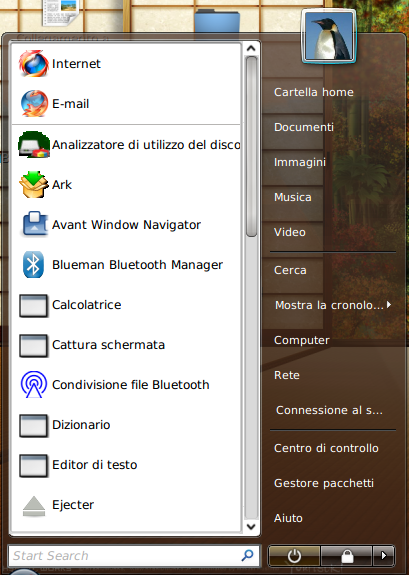Select the Calcolatrice label
This screenshot has height=575, width=409.
click(x=86, y=305)
